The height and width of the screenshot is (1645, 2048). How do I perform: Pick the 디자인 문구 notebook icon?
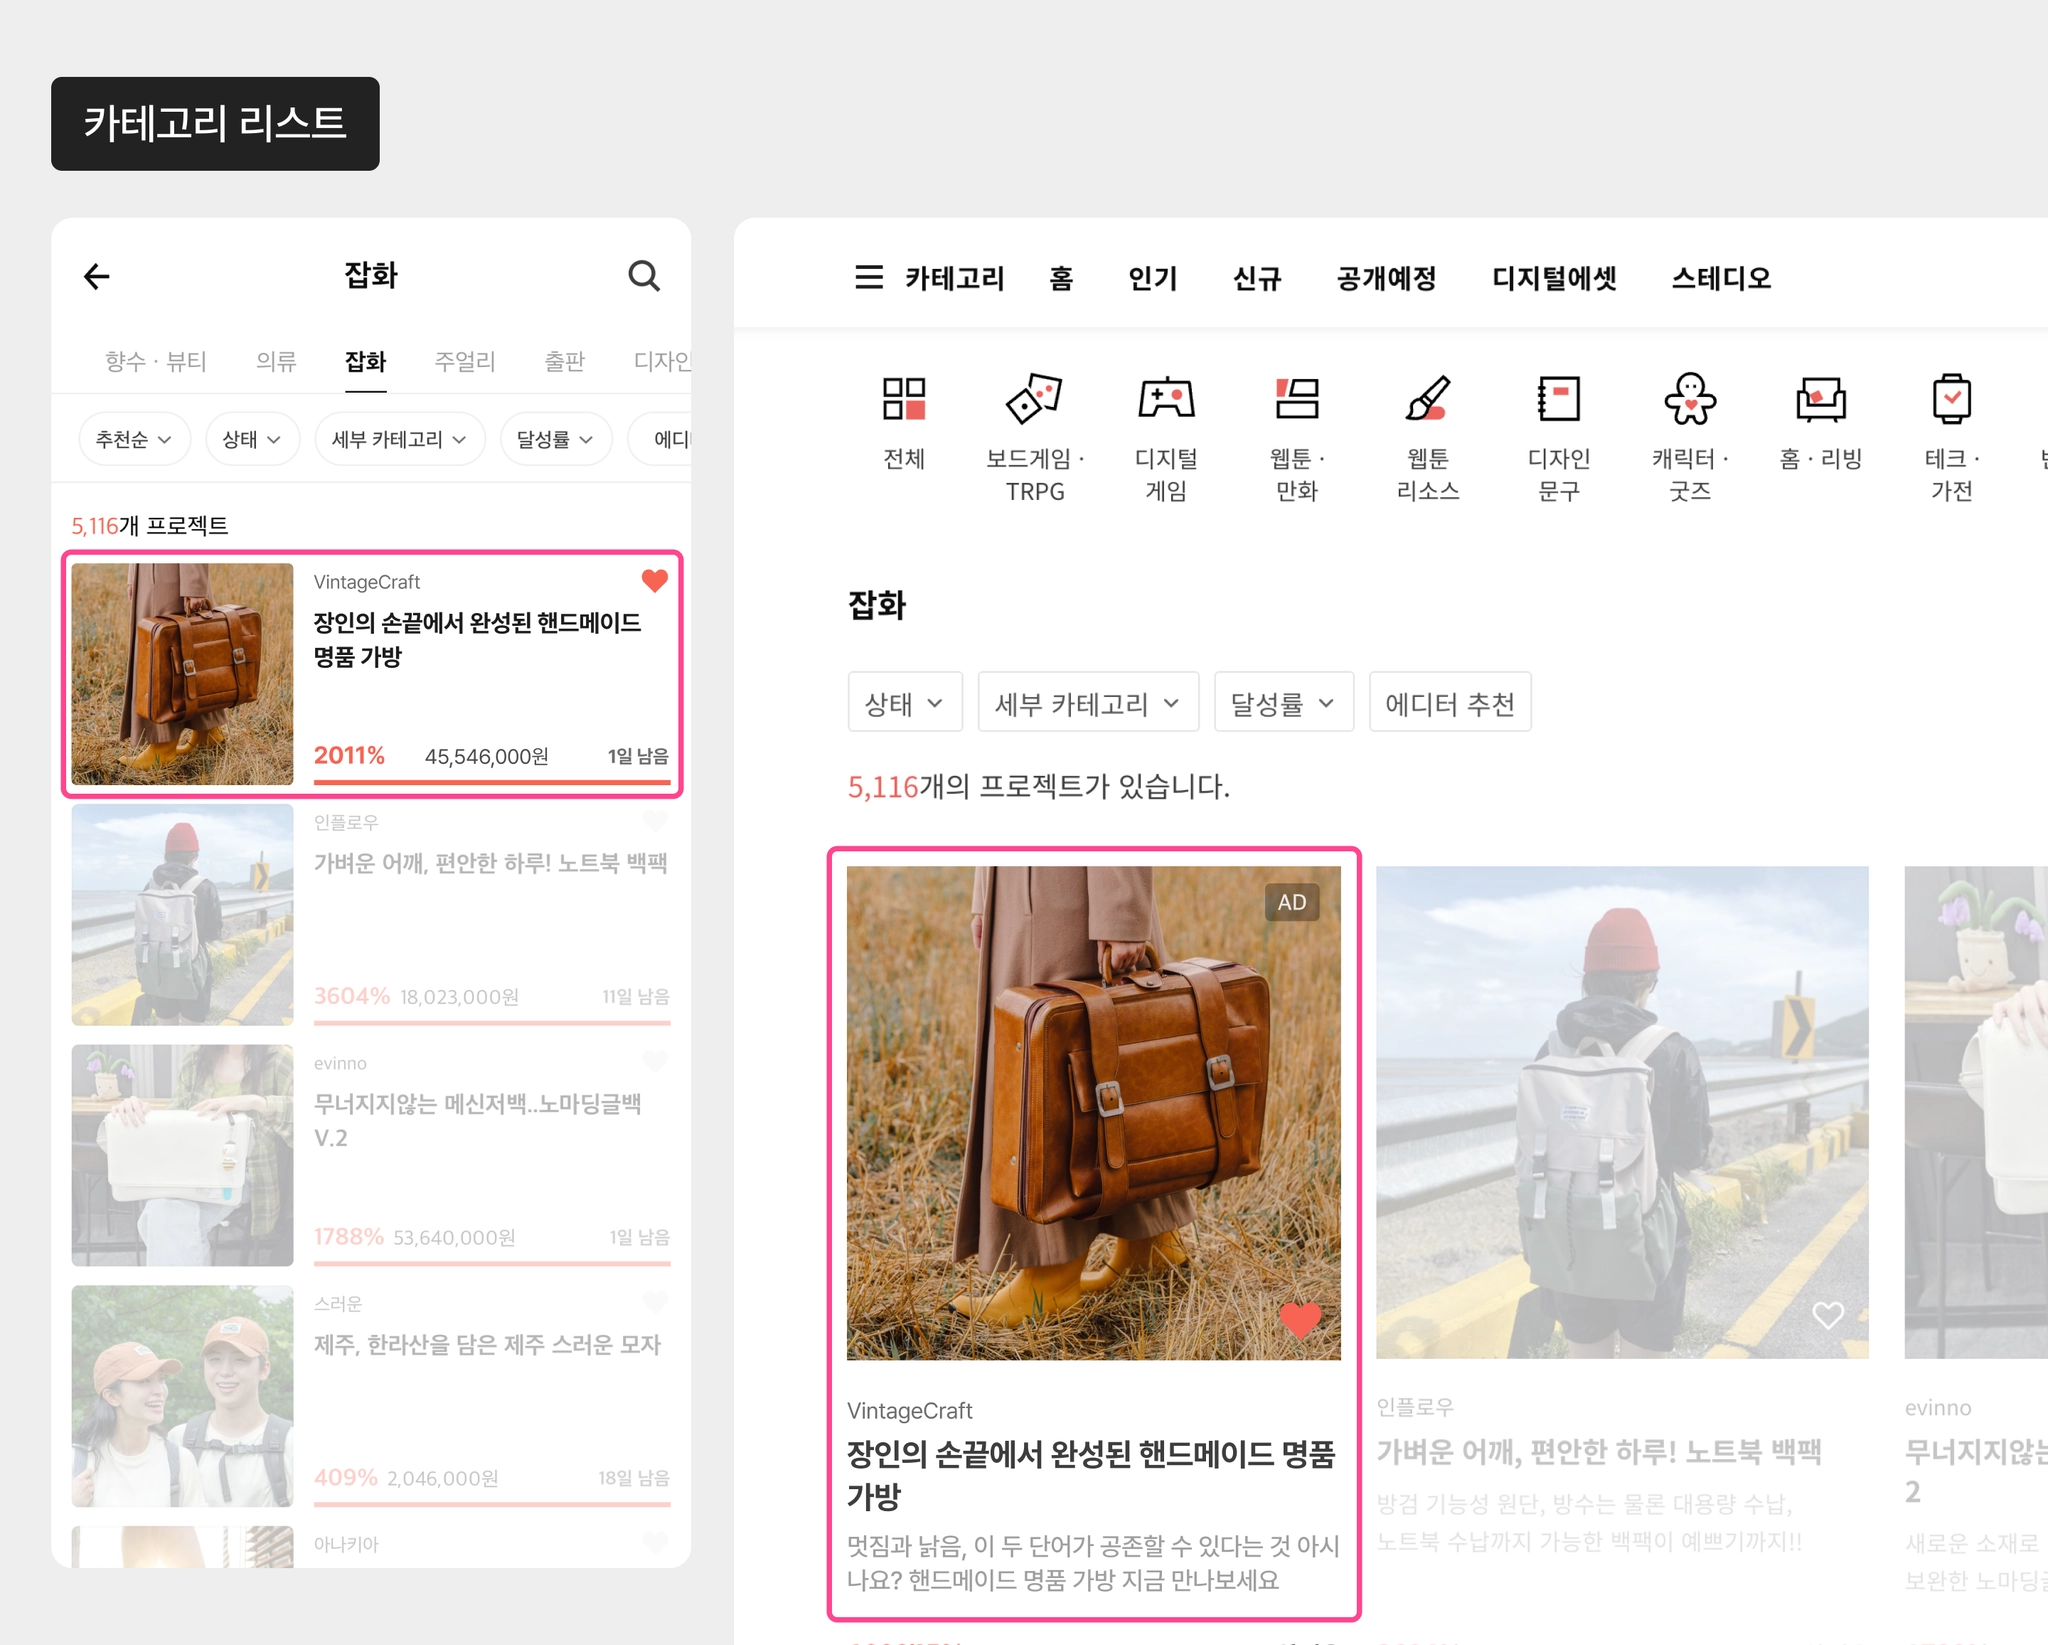(1558, 398)
